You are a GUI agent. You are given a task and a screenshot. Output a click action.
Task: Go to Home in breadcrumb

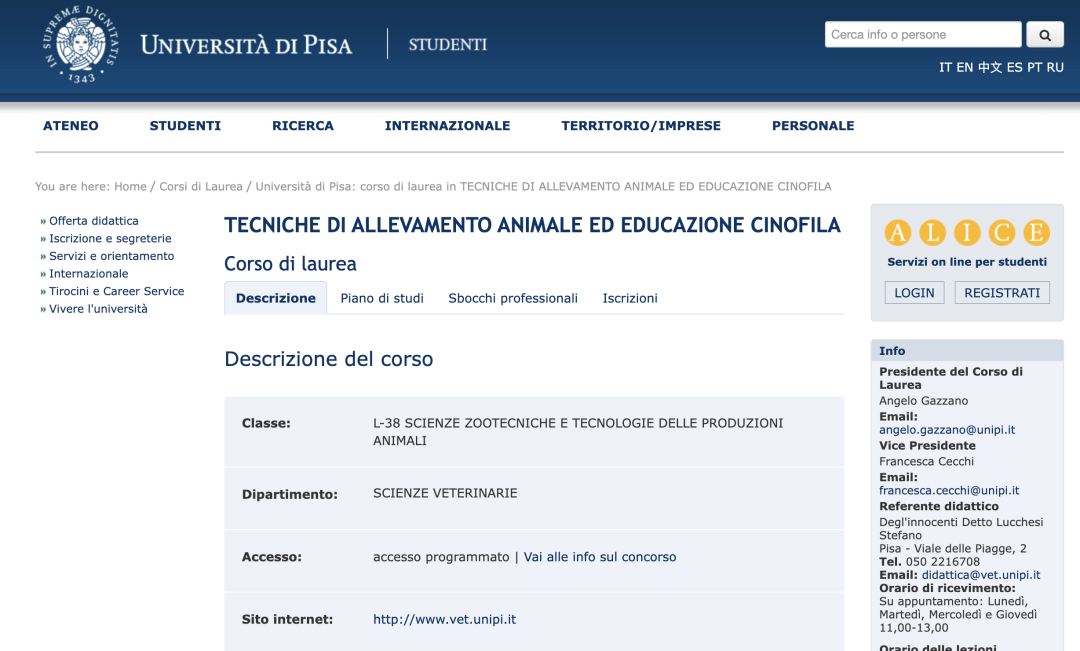pyautogui.click(x=130, y=187)
